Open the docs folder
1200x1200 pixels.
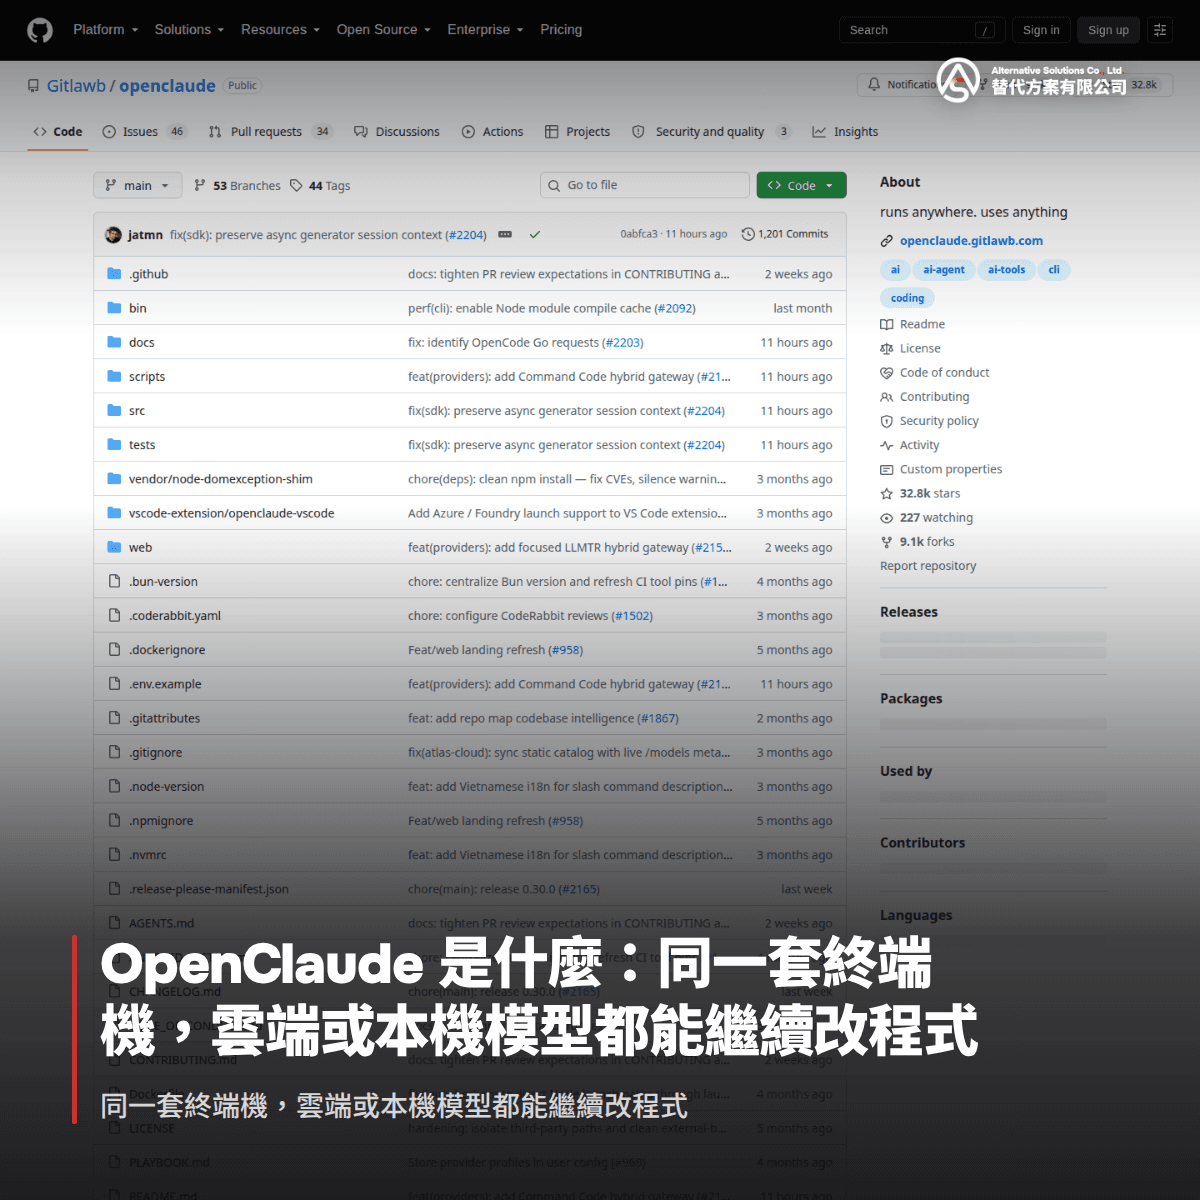click(x=142, y=342)
